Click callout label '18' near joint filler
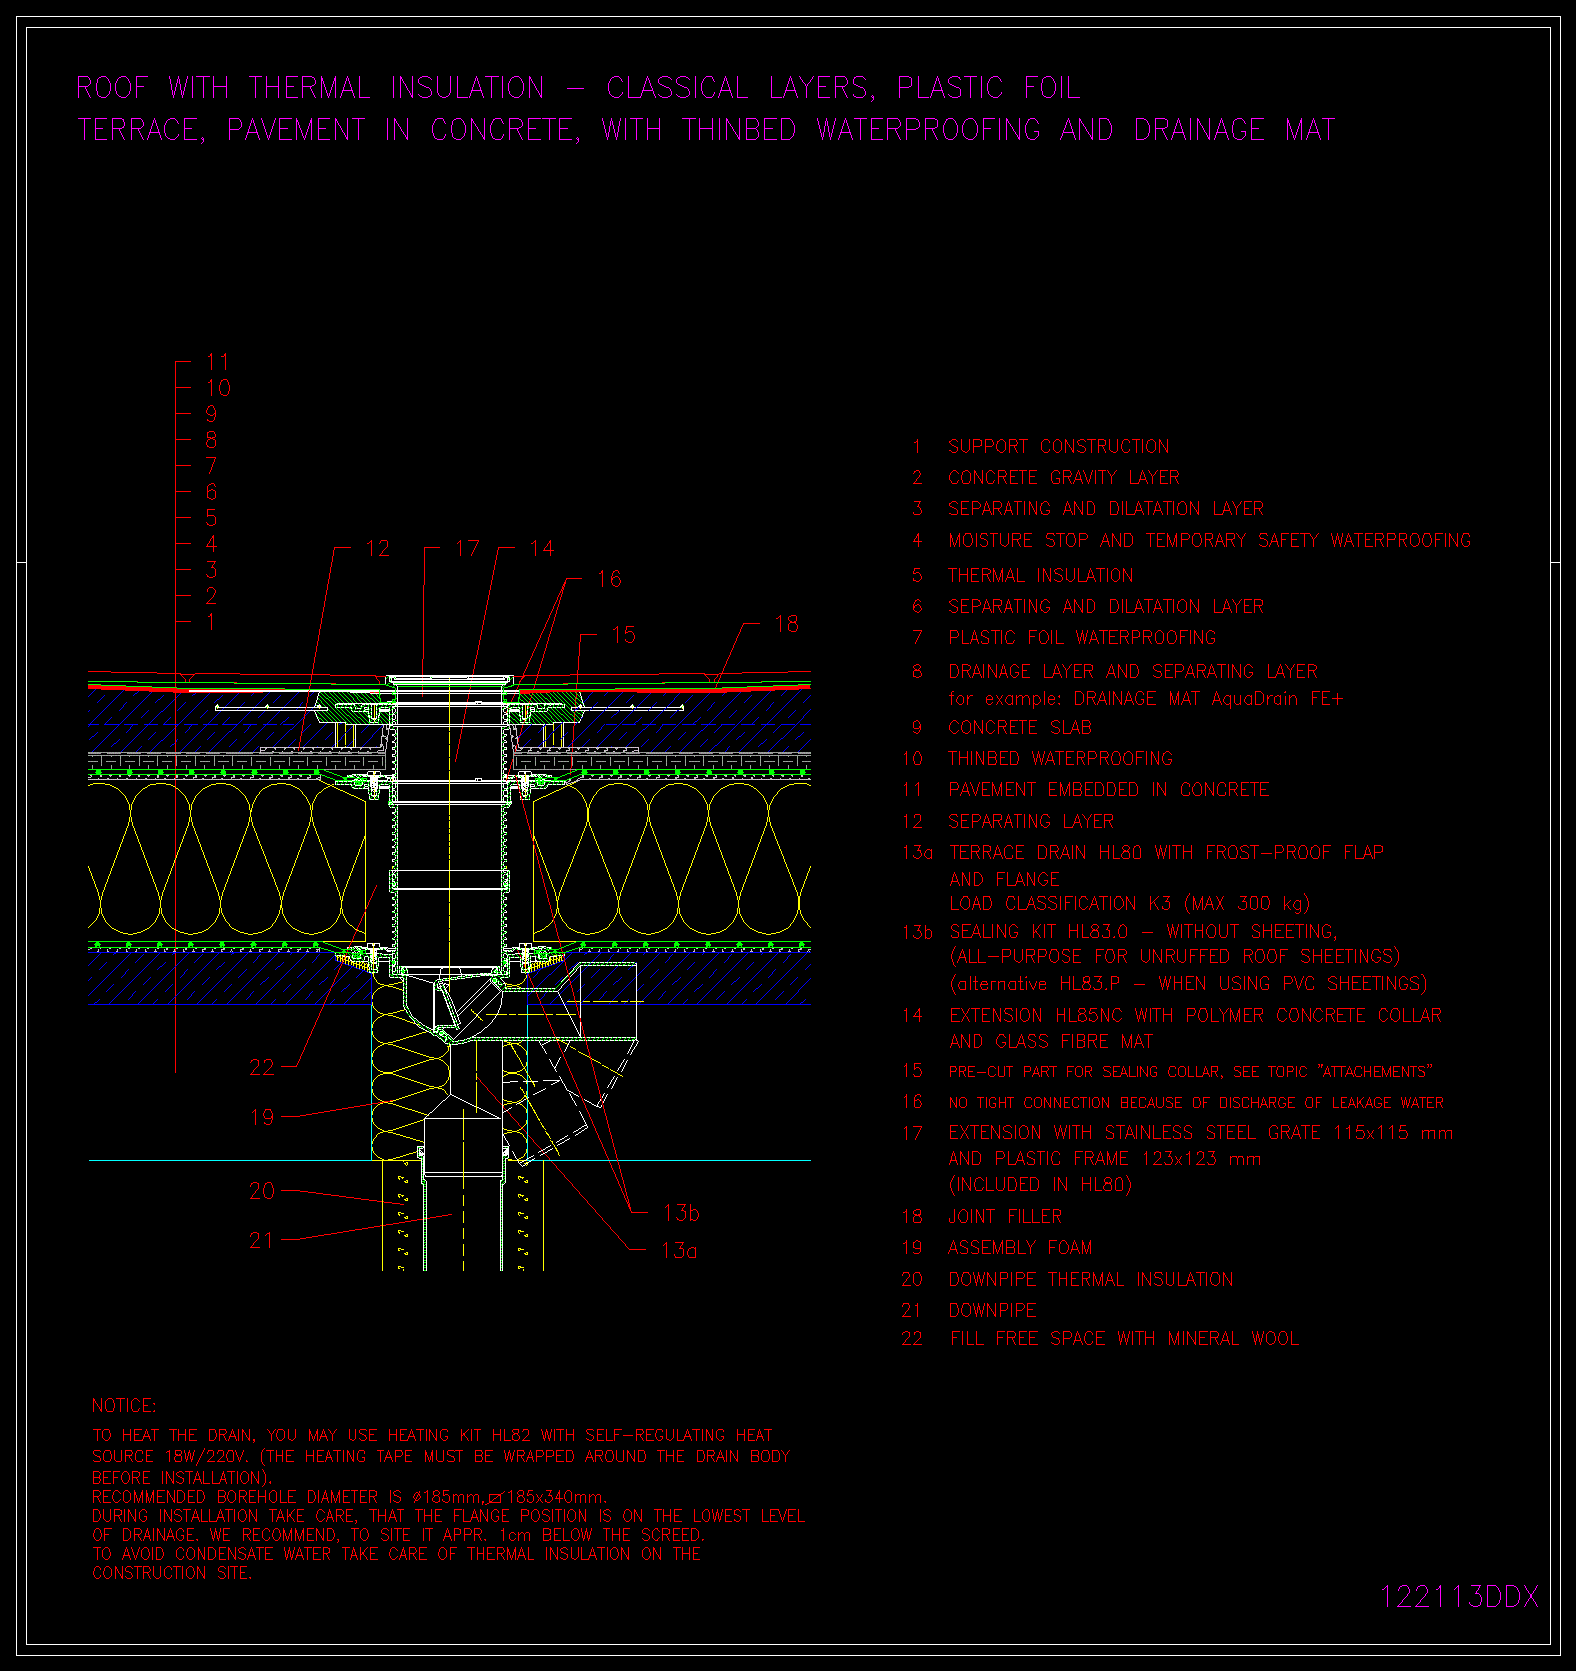Viewport: 1576px width, 1671px height. 787,625
